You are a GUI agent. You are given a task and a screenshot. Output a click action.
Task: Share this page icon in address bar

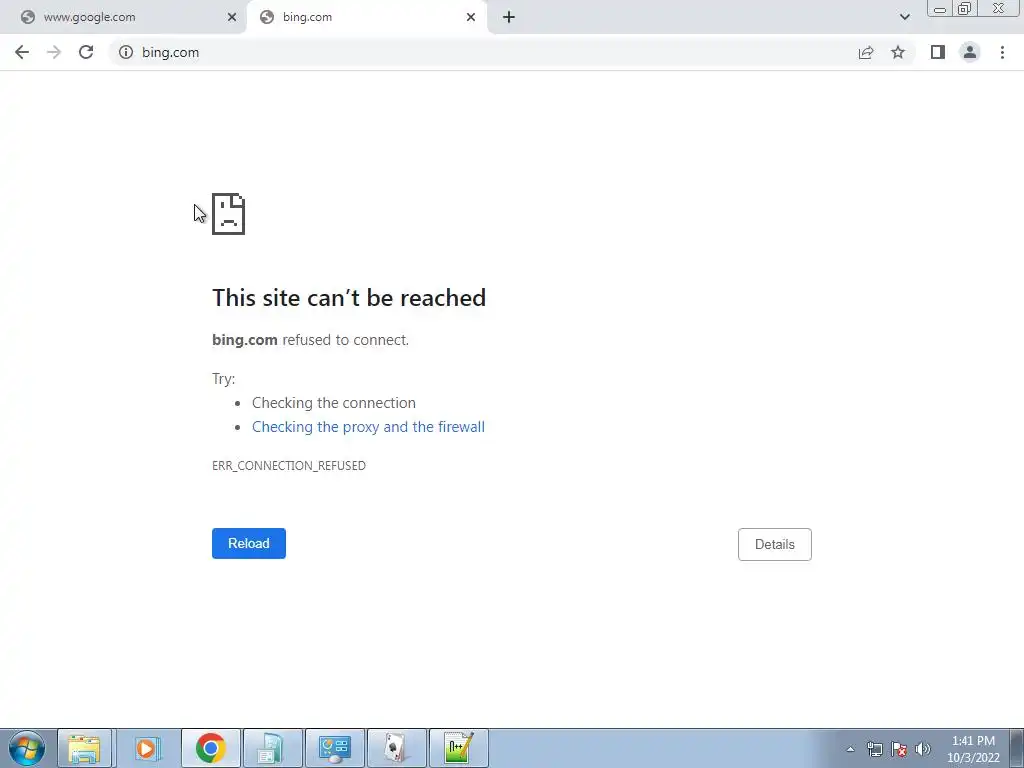pyautogui.click(x=866, y=52)
